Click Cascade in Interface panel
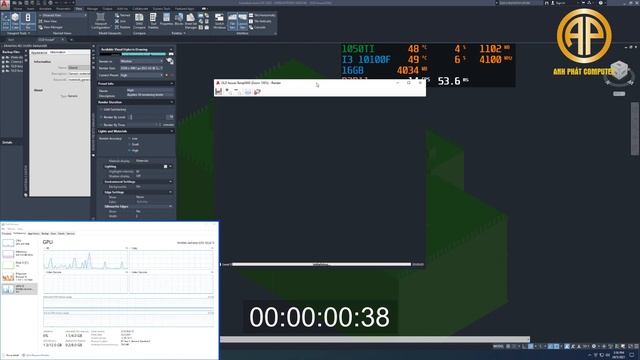The image size is (640, 360). coord(258,27)
